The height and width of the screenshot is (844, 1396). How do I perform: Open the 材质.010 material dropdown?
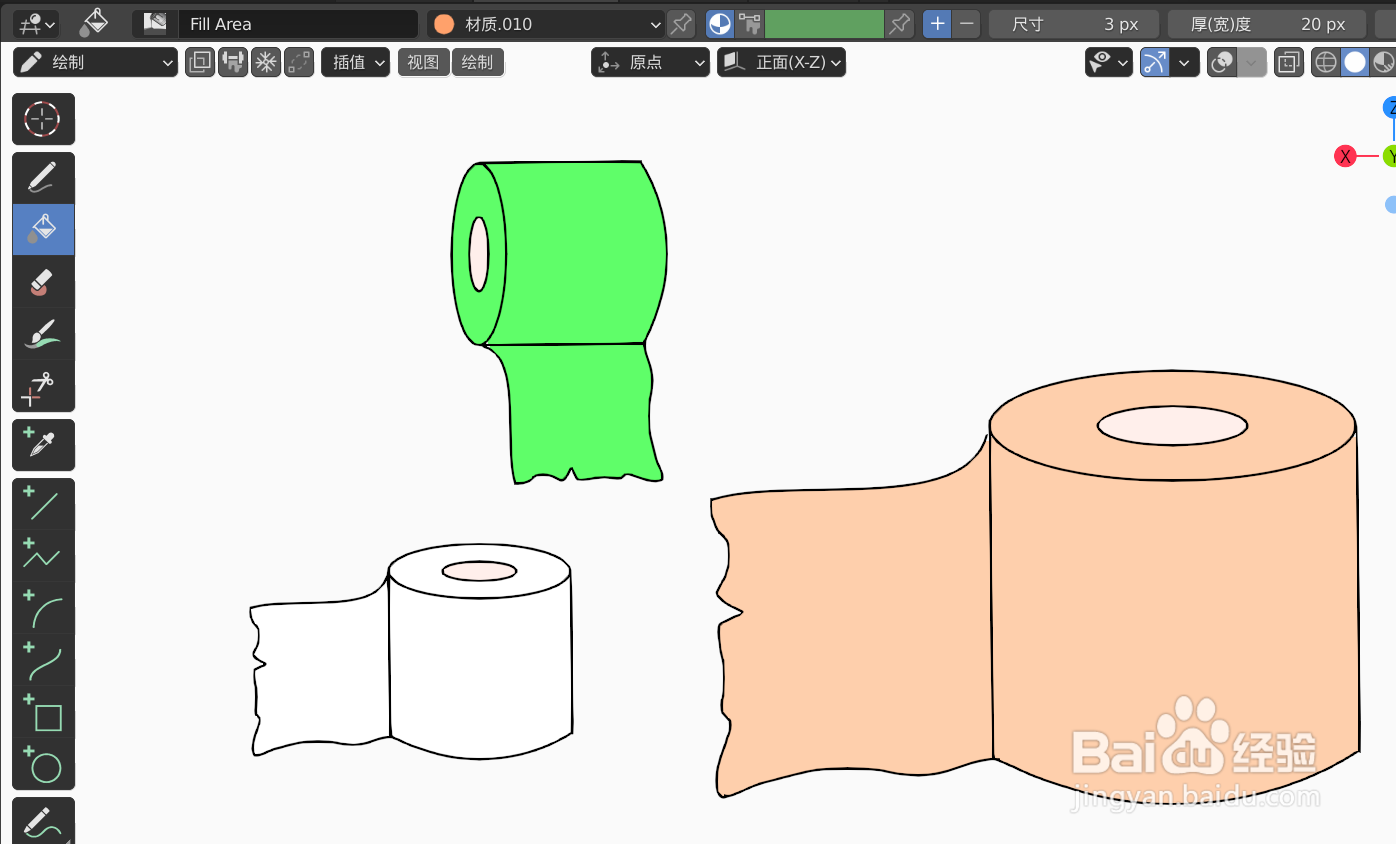click(545, 24)
